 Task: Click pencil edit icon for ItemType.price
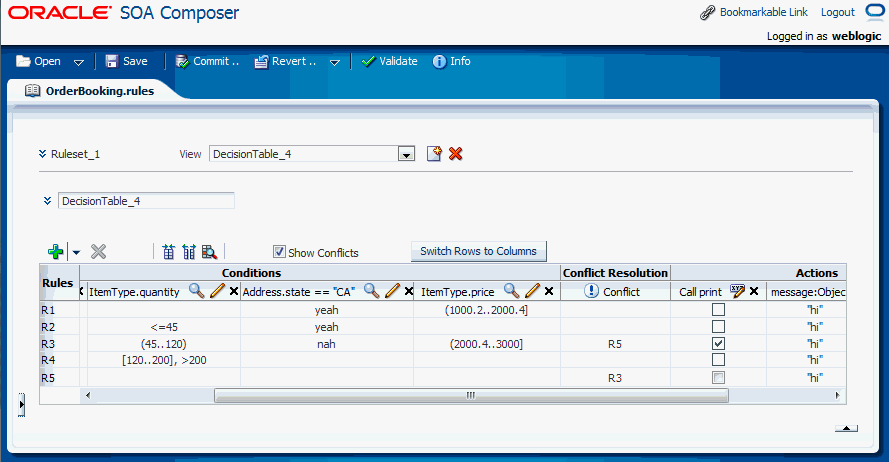pos(532,291)
